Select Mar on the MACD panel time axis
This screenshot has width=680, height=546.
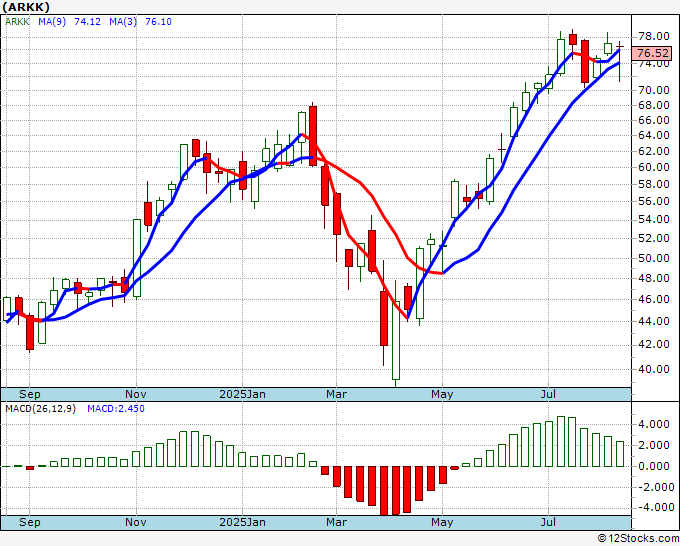coord(337,522)
